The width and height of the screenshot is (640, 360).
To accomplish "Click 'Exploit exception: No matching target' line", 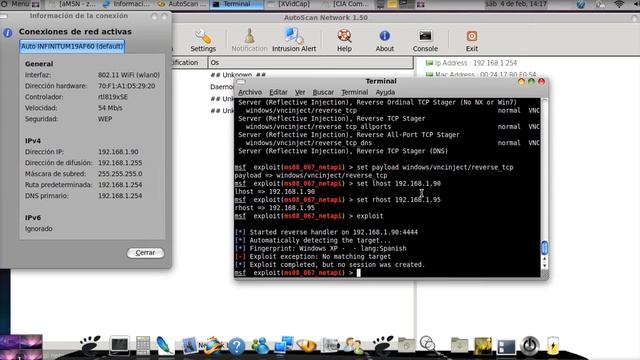I will pyautogui.click(x=313, y=257).
